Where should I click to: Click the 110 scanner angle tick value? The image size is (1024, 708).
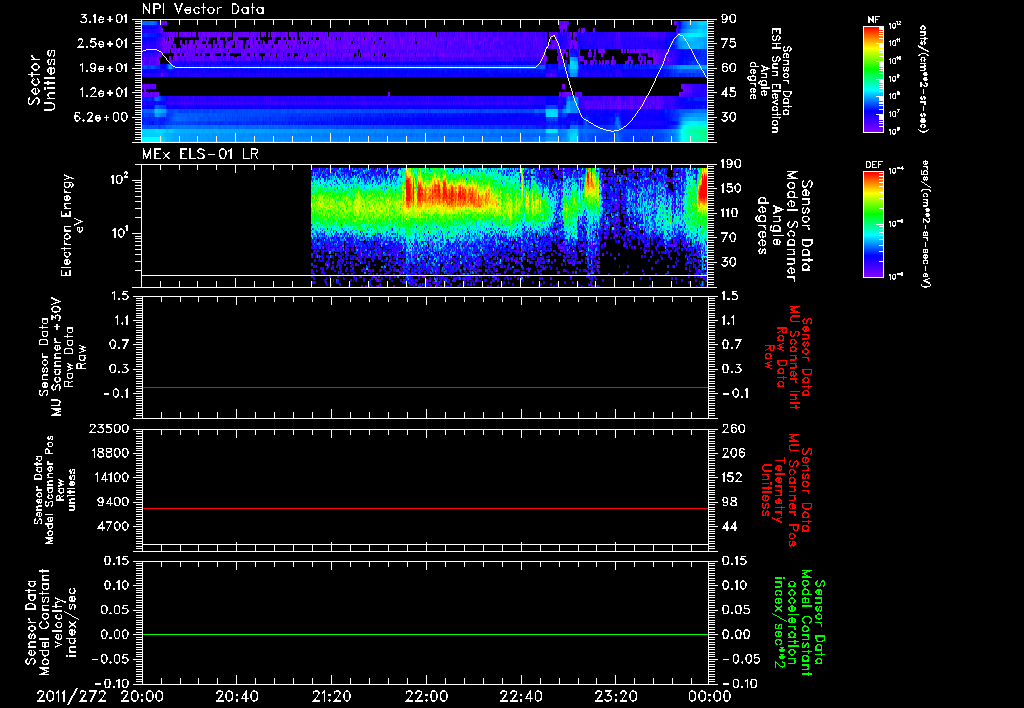pos(732,213)
